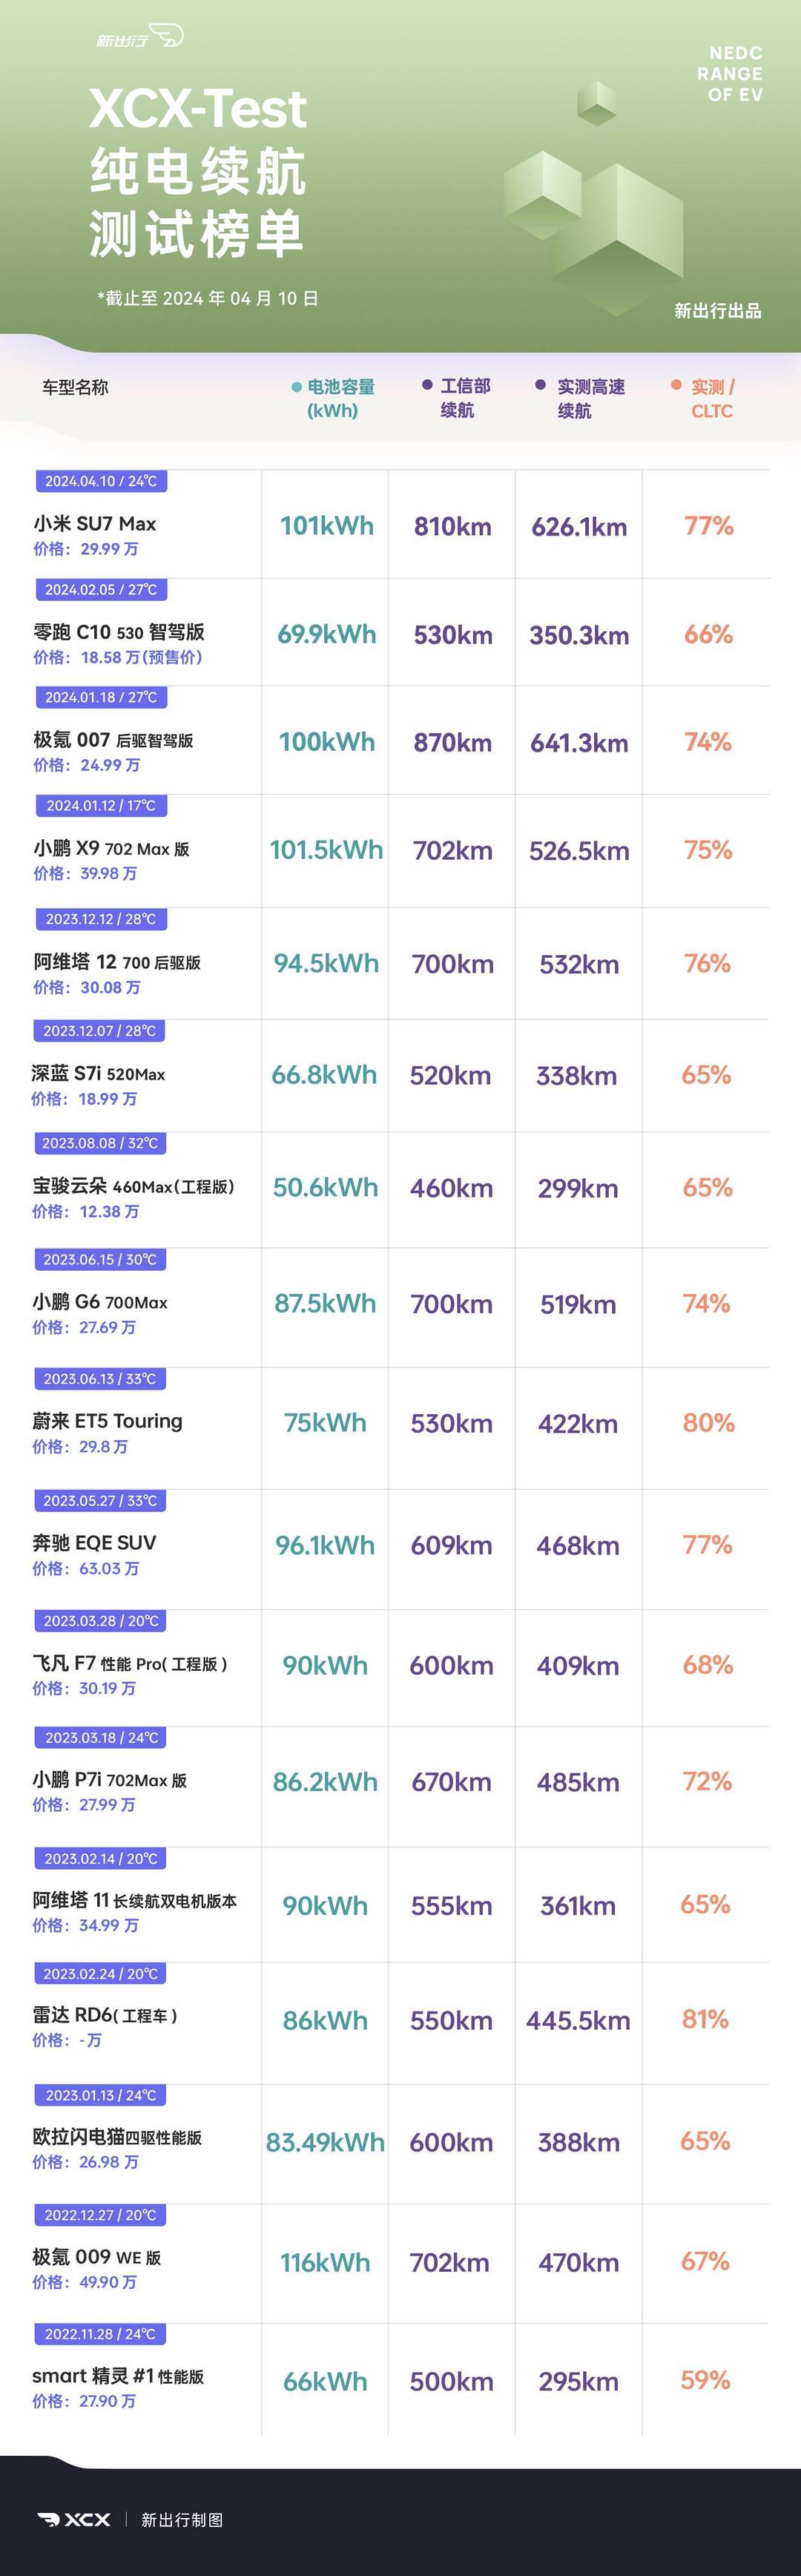This screenshot has height=2576, width=801.
Task: Click 奔驰 EQE SUV price 63.03 万
Action: click(86, 1569)
